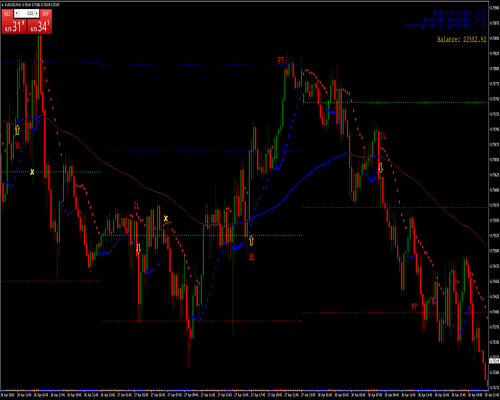Click the yellow X marker on the left green dotted line
Screen dimensions: 500x400
32,172
